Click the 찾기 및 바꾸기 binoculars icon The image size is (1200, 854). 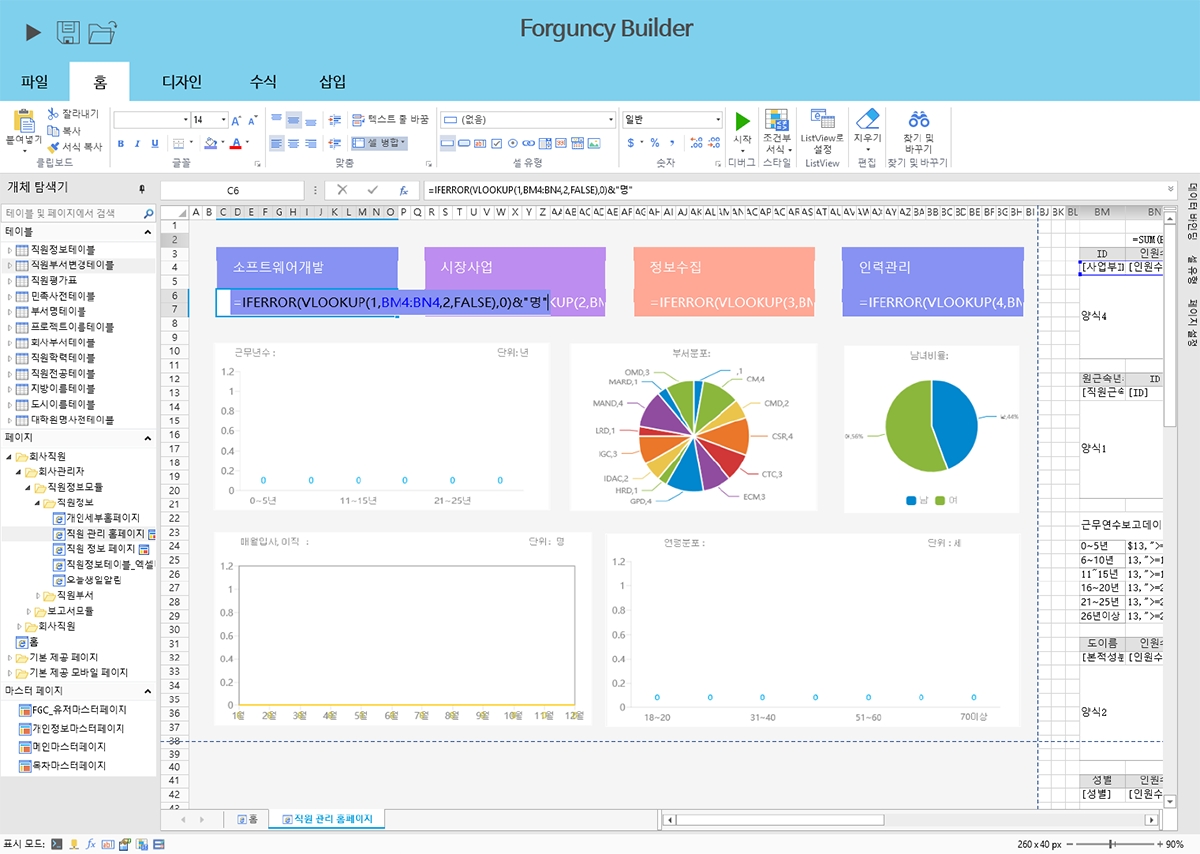coord(919,119)
